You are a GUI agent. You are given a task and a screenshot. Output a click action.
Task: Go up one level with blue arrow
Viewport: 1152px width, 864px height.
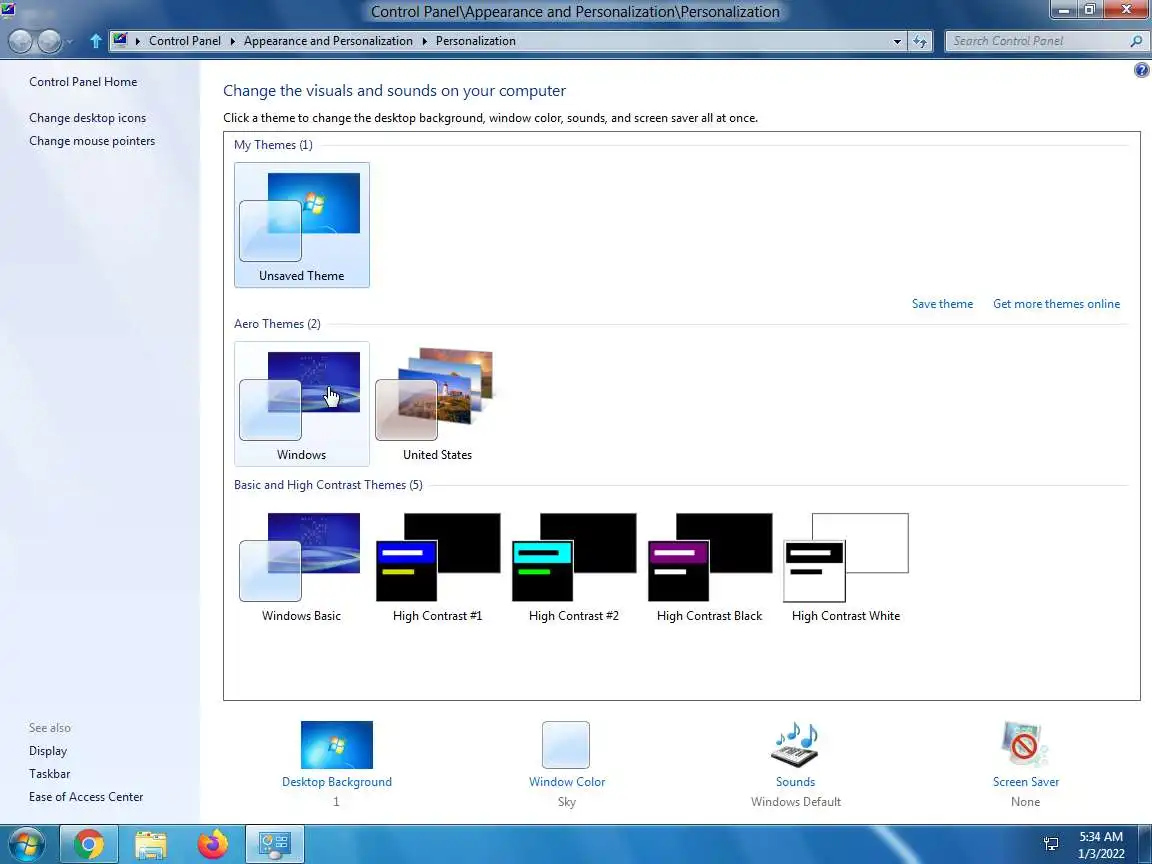click(x=96, y=41)
